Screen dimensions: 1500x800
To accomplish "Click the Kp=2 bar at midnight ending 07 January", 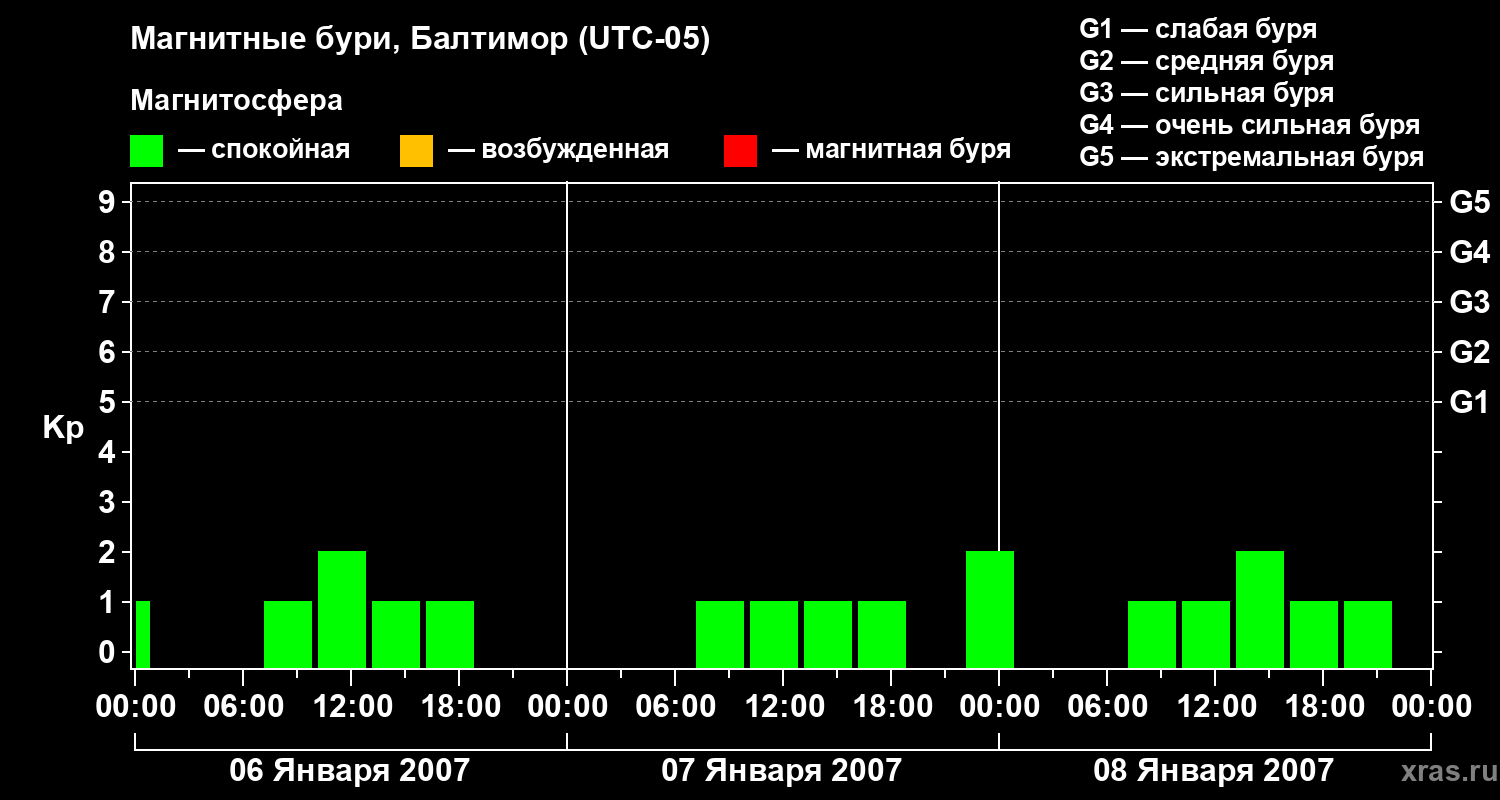I will coord(990,609).
